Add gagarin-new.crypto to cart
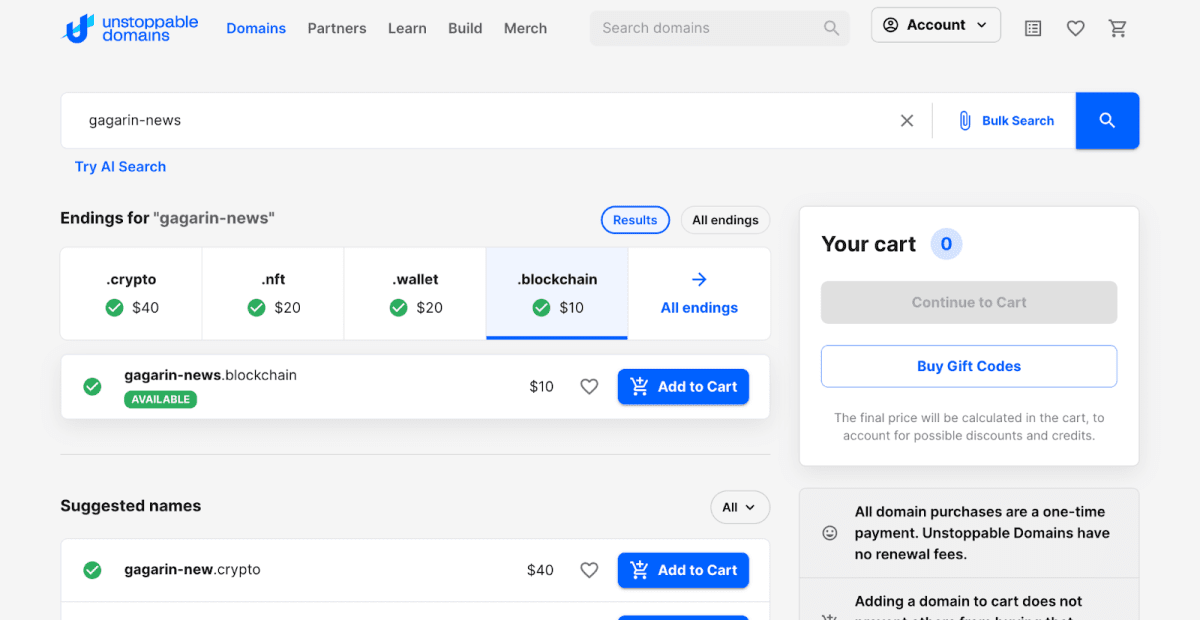Screen dimensions: 1200x620 683,570
